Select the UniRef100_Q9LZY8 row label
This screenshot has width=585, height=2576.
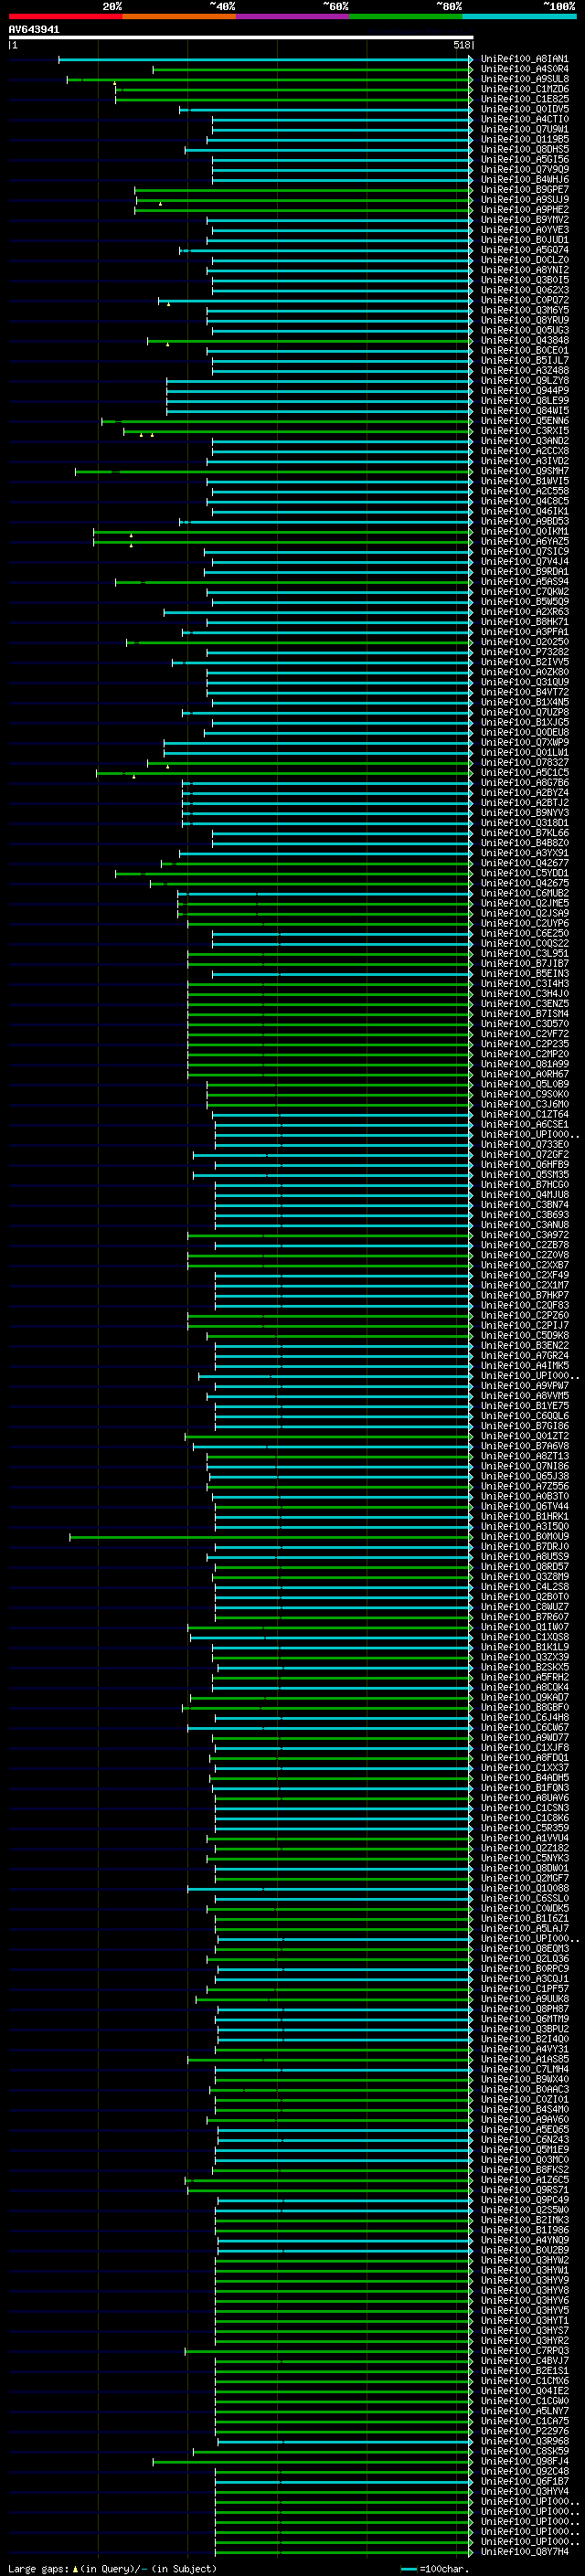(524, 381)
